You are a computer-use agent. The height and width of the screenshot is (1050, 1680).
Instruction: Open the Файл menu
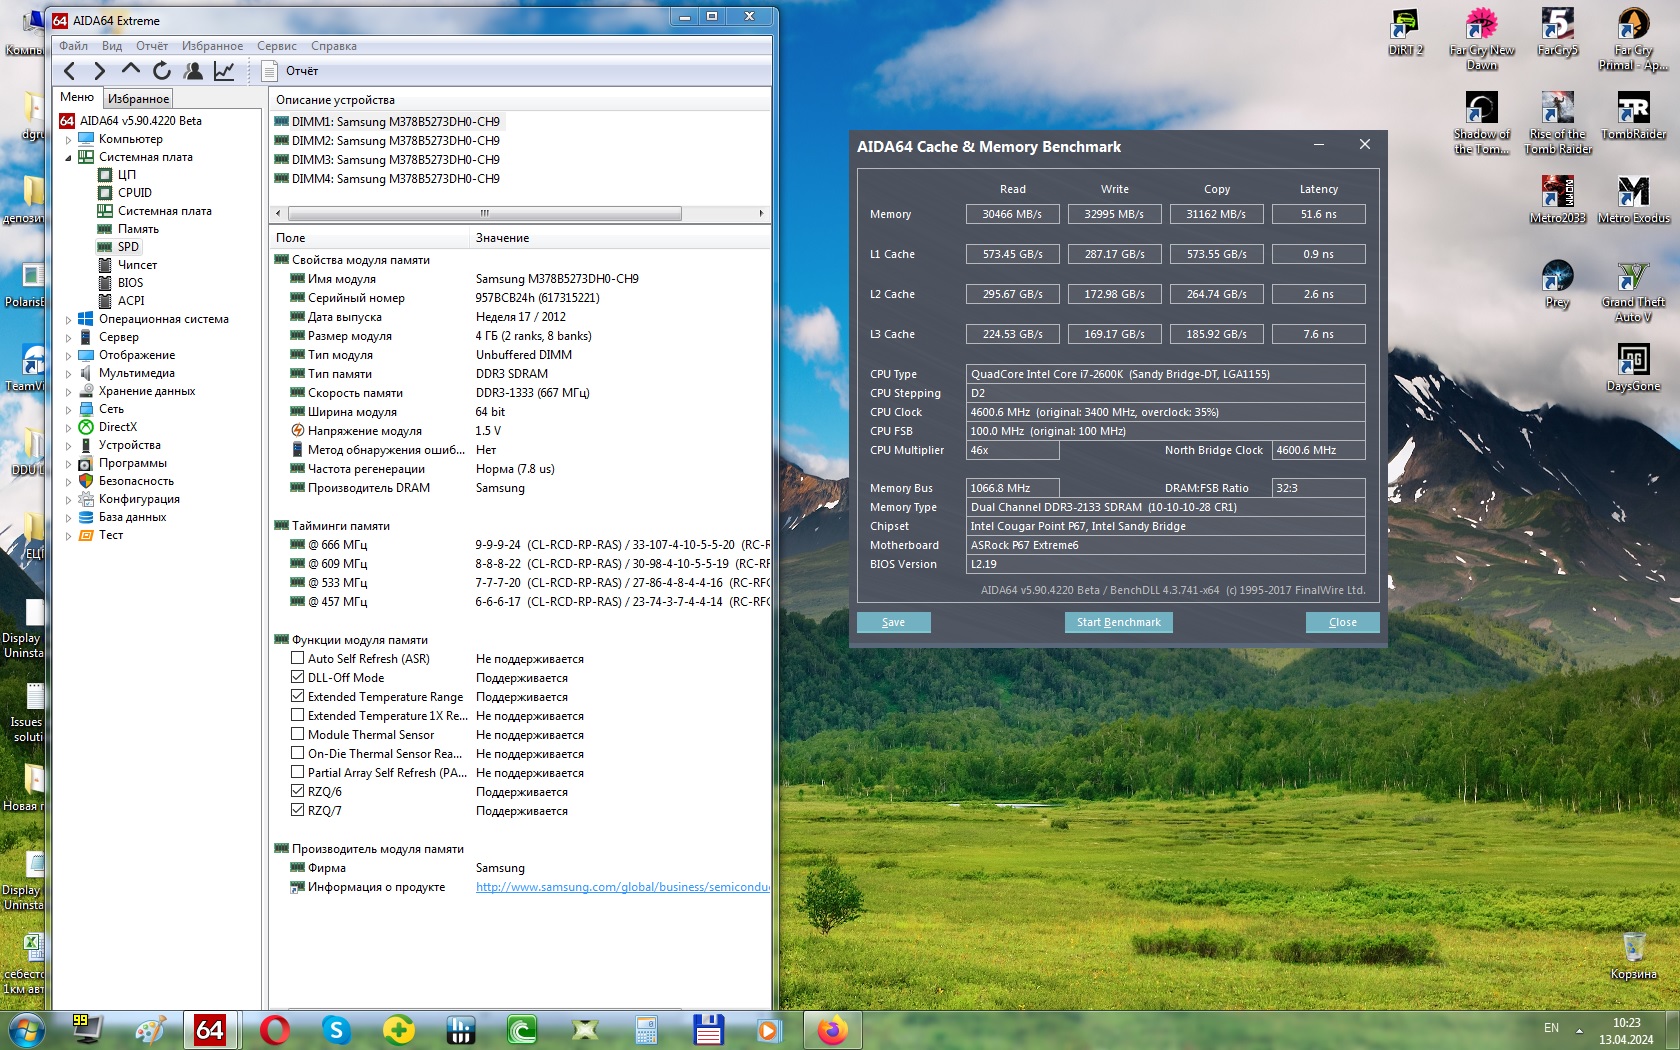pos(73,46)
